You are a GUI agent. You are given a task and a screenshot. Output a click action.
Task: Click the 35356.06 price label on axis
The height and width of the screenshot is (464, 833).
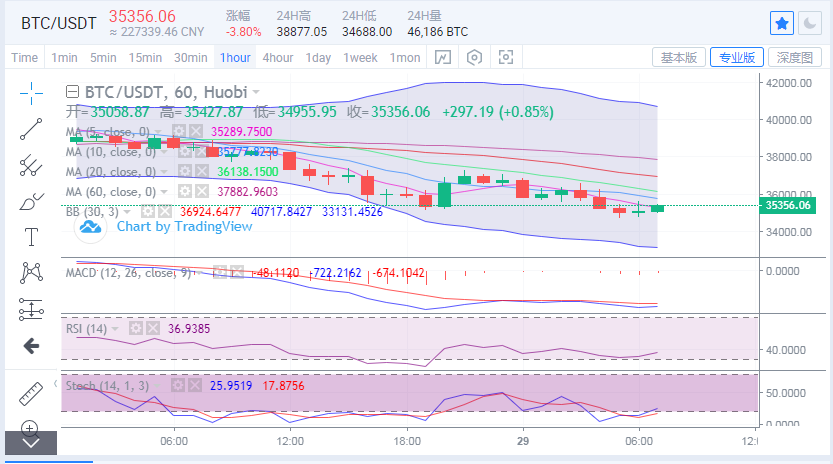pos(788,205)
